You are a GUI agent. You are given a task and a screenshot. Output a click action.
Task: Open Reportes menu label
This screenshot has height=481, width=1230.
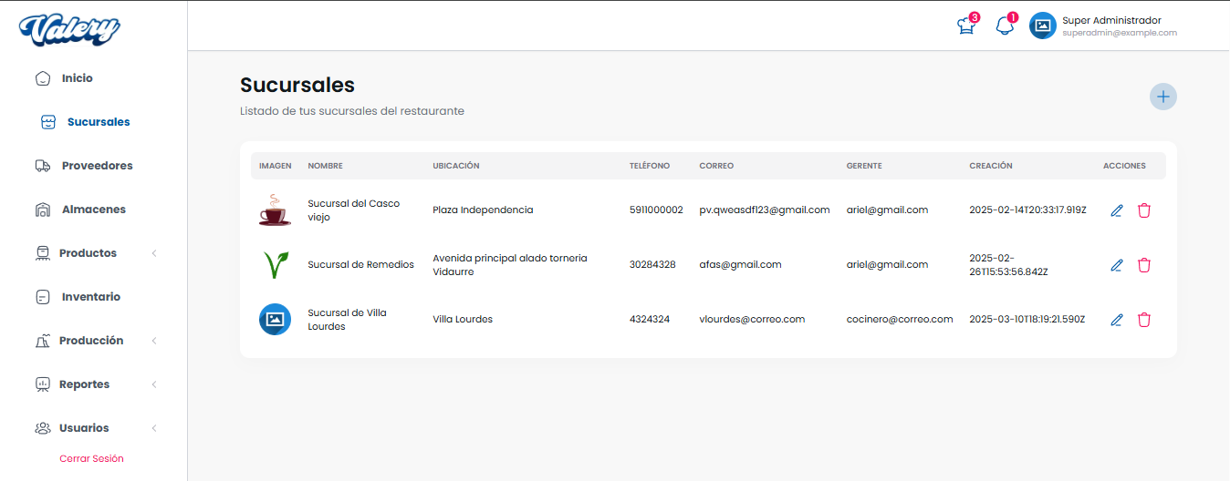(x=84, y=384)
